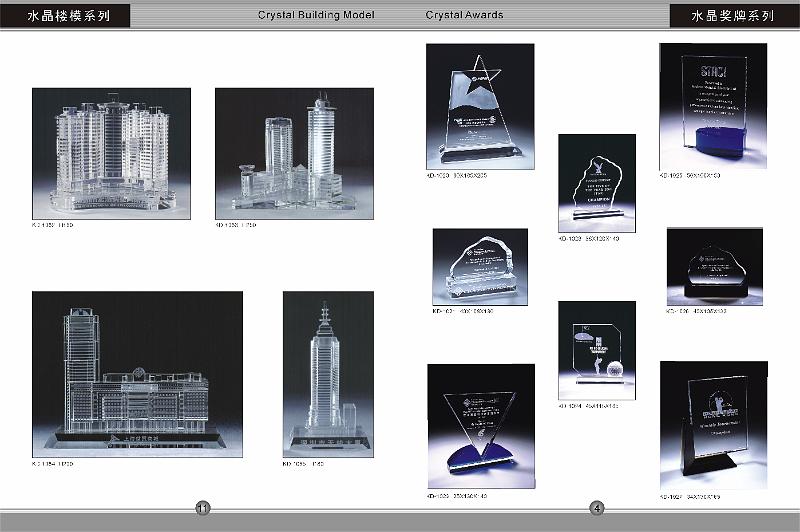Click the "Crystal Building Model" header text
The height and width of the screenshot is (532, 800).
click(316, 15)
